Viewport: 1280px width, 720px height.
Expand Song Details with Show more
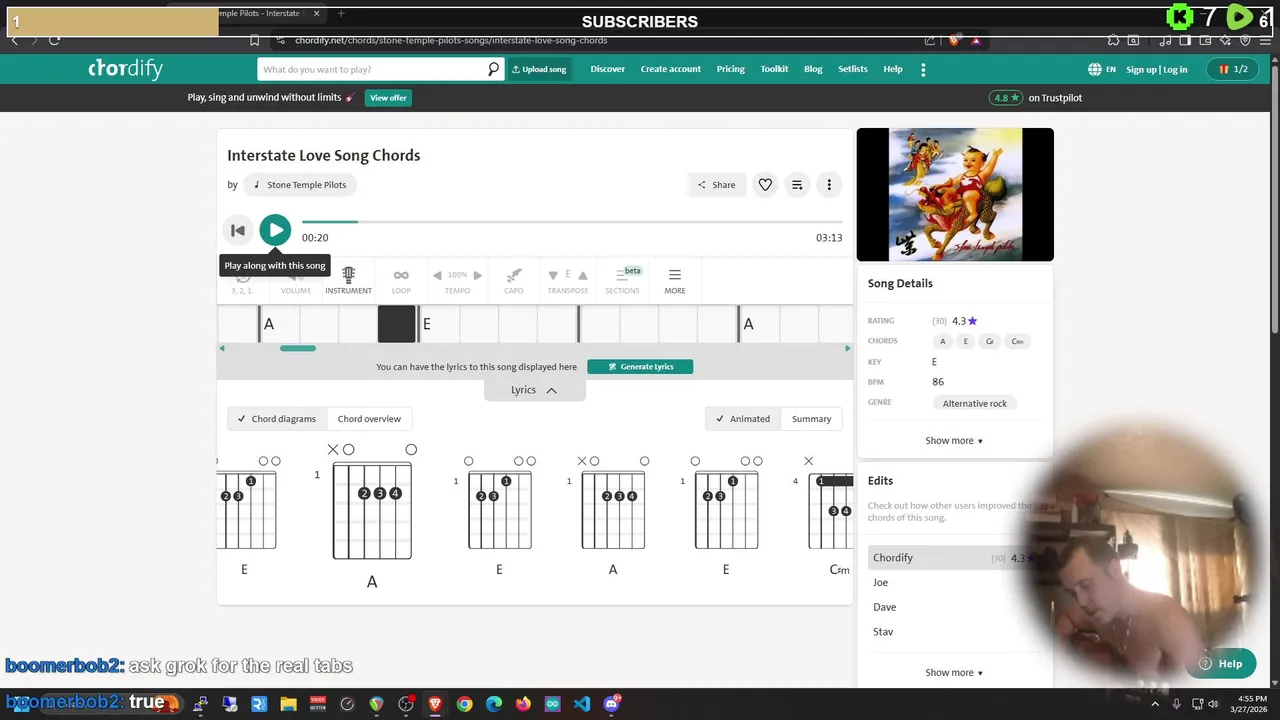[954, 440]
